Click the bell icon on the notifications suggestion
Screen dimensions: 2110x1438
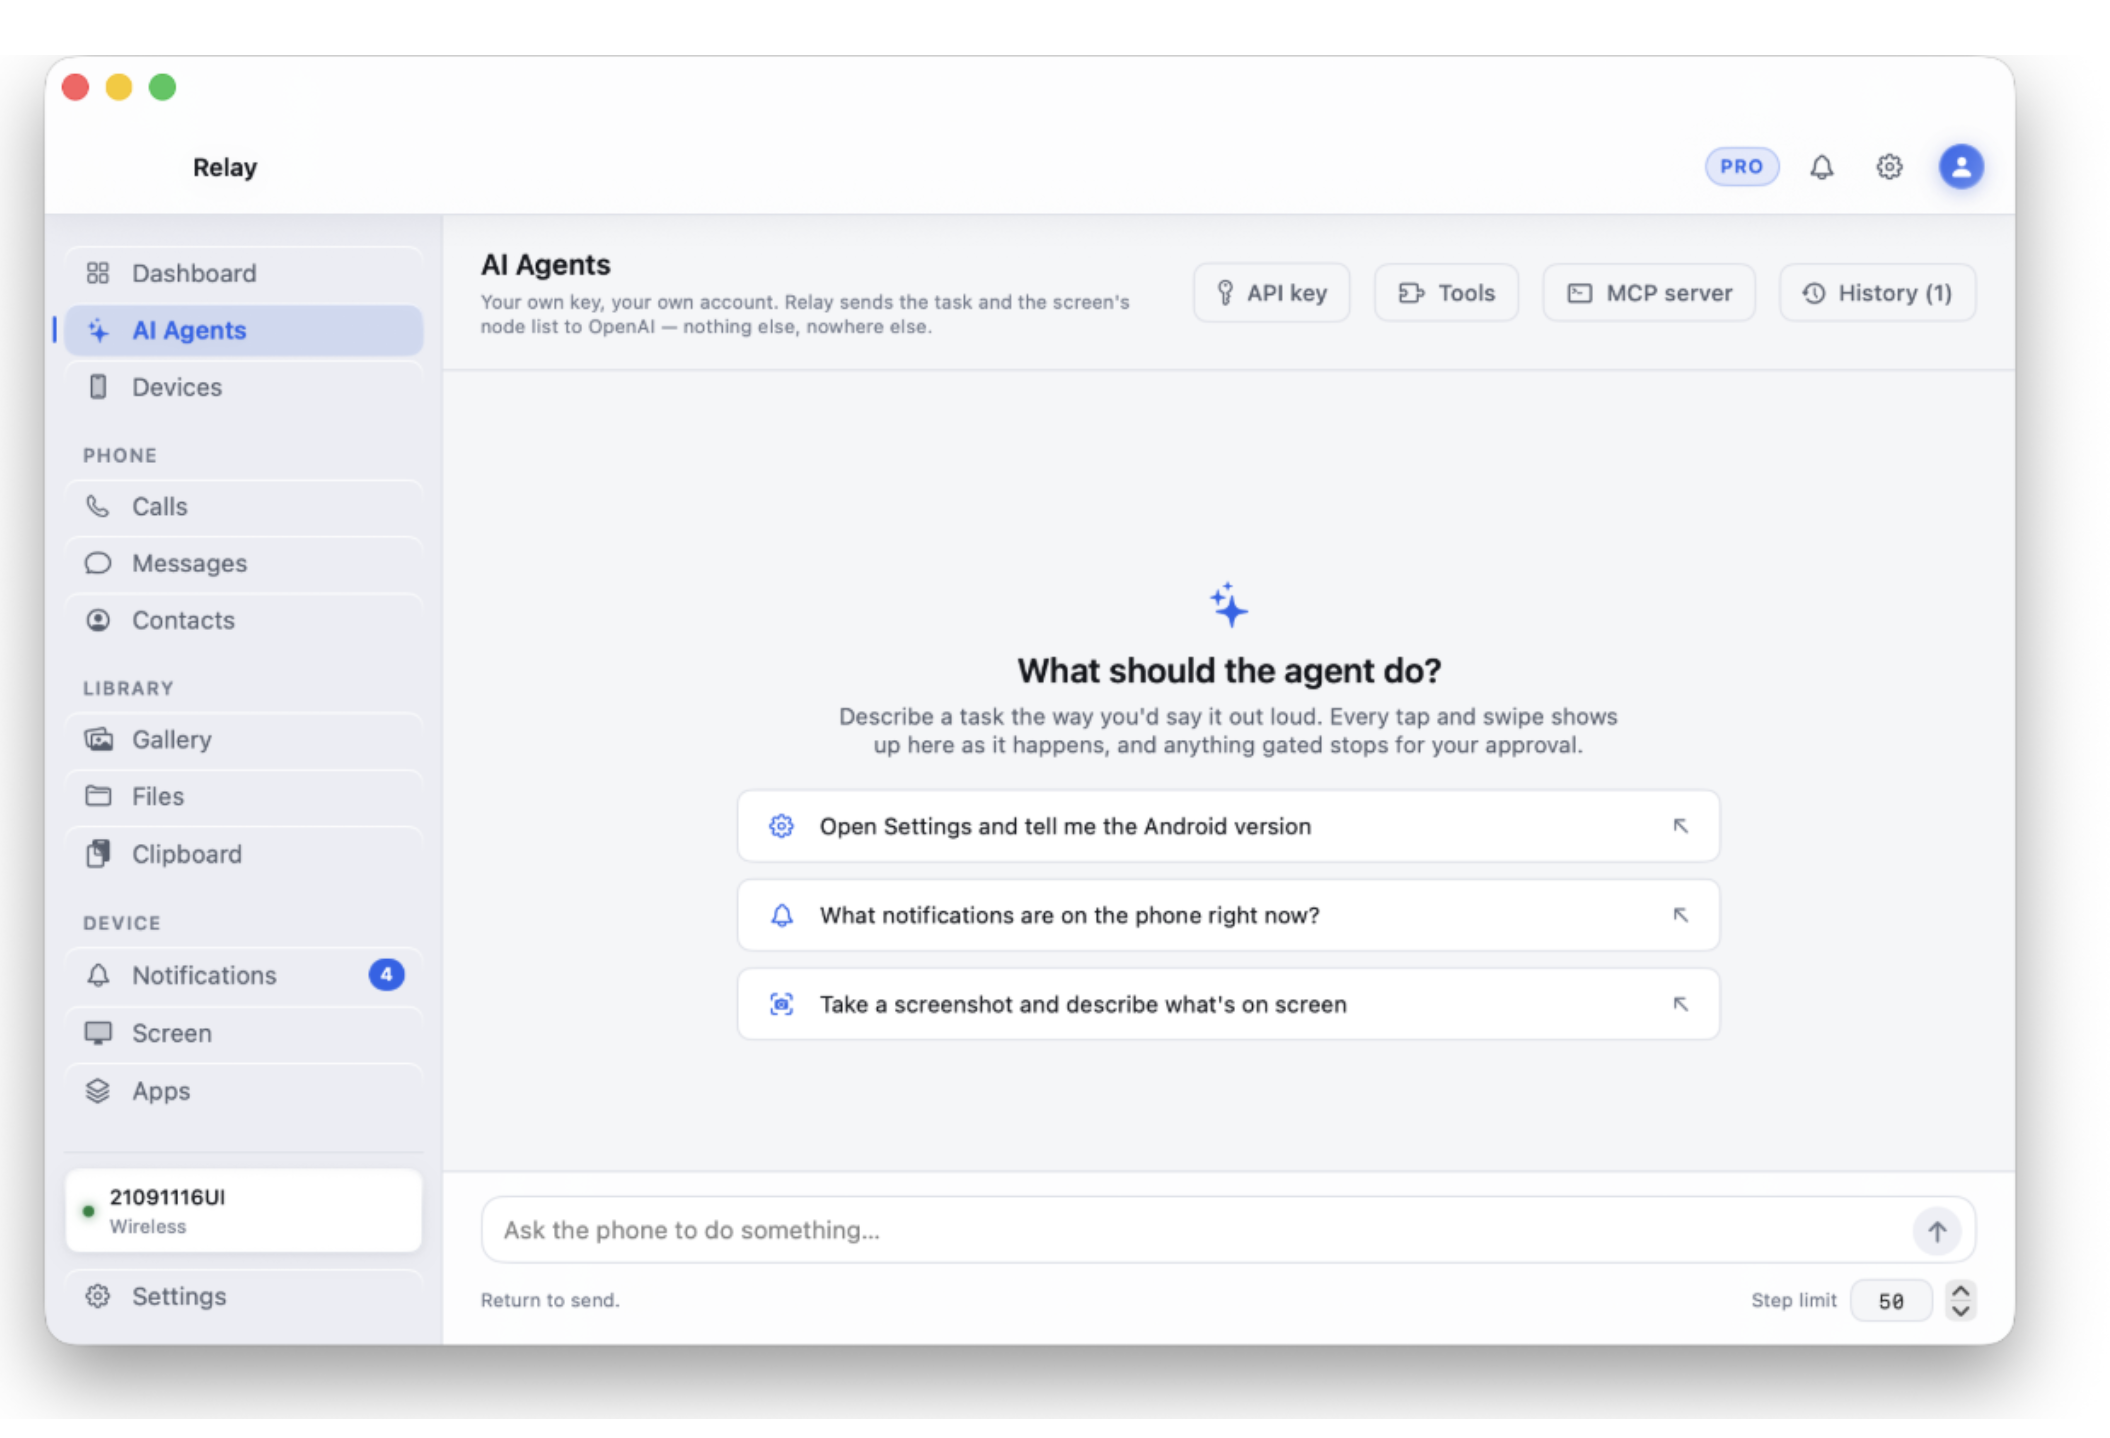781,915
